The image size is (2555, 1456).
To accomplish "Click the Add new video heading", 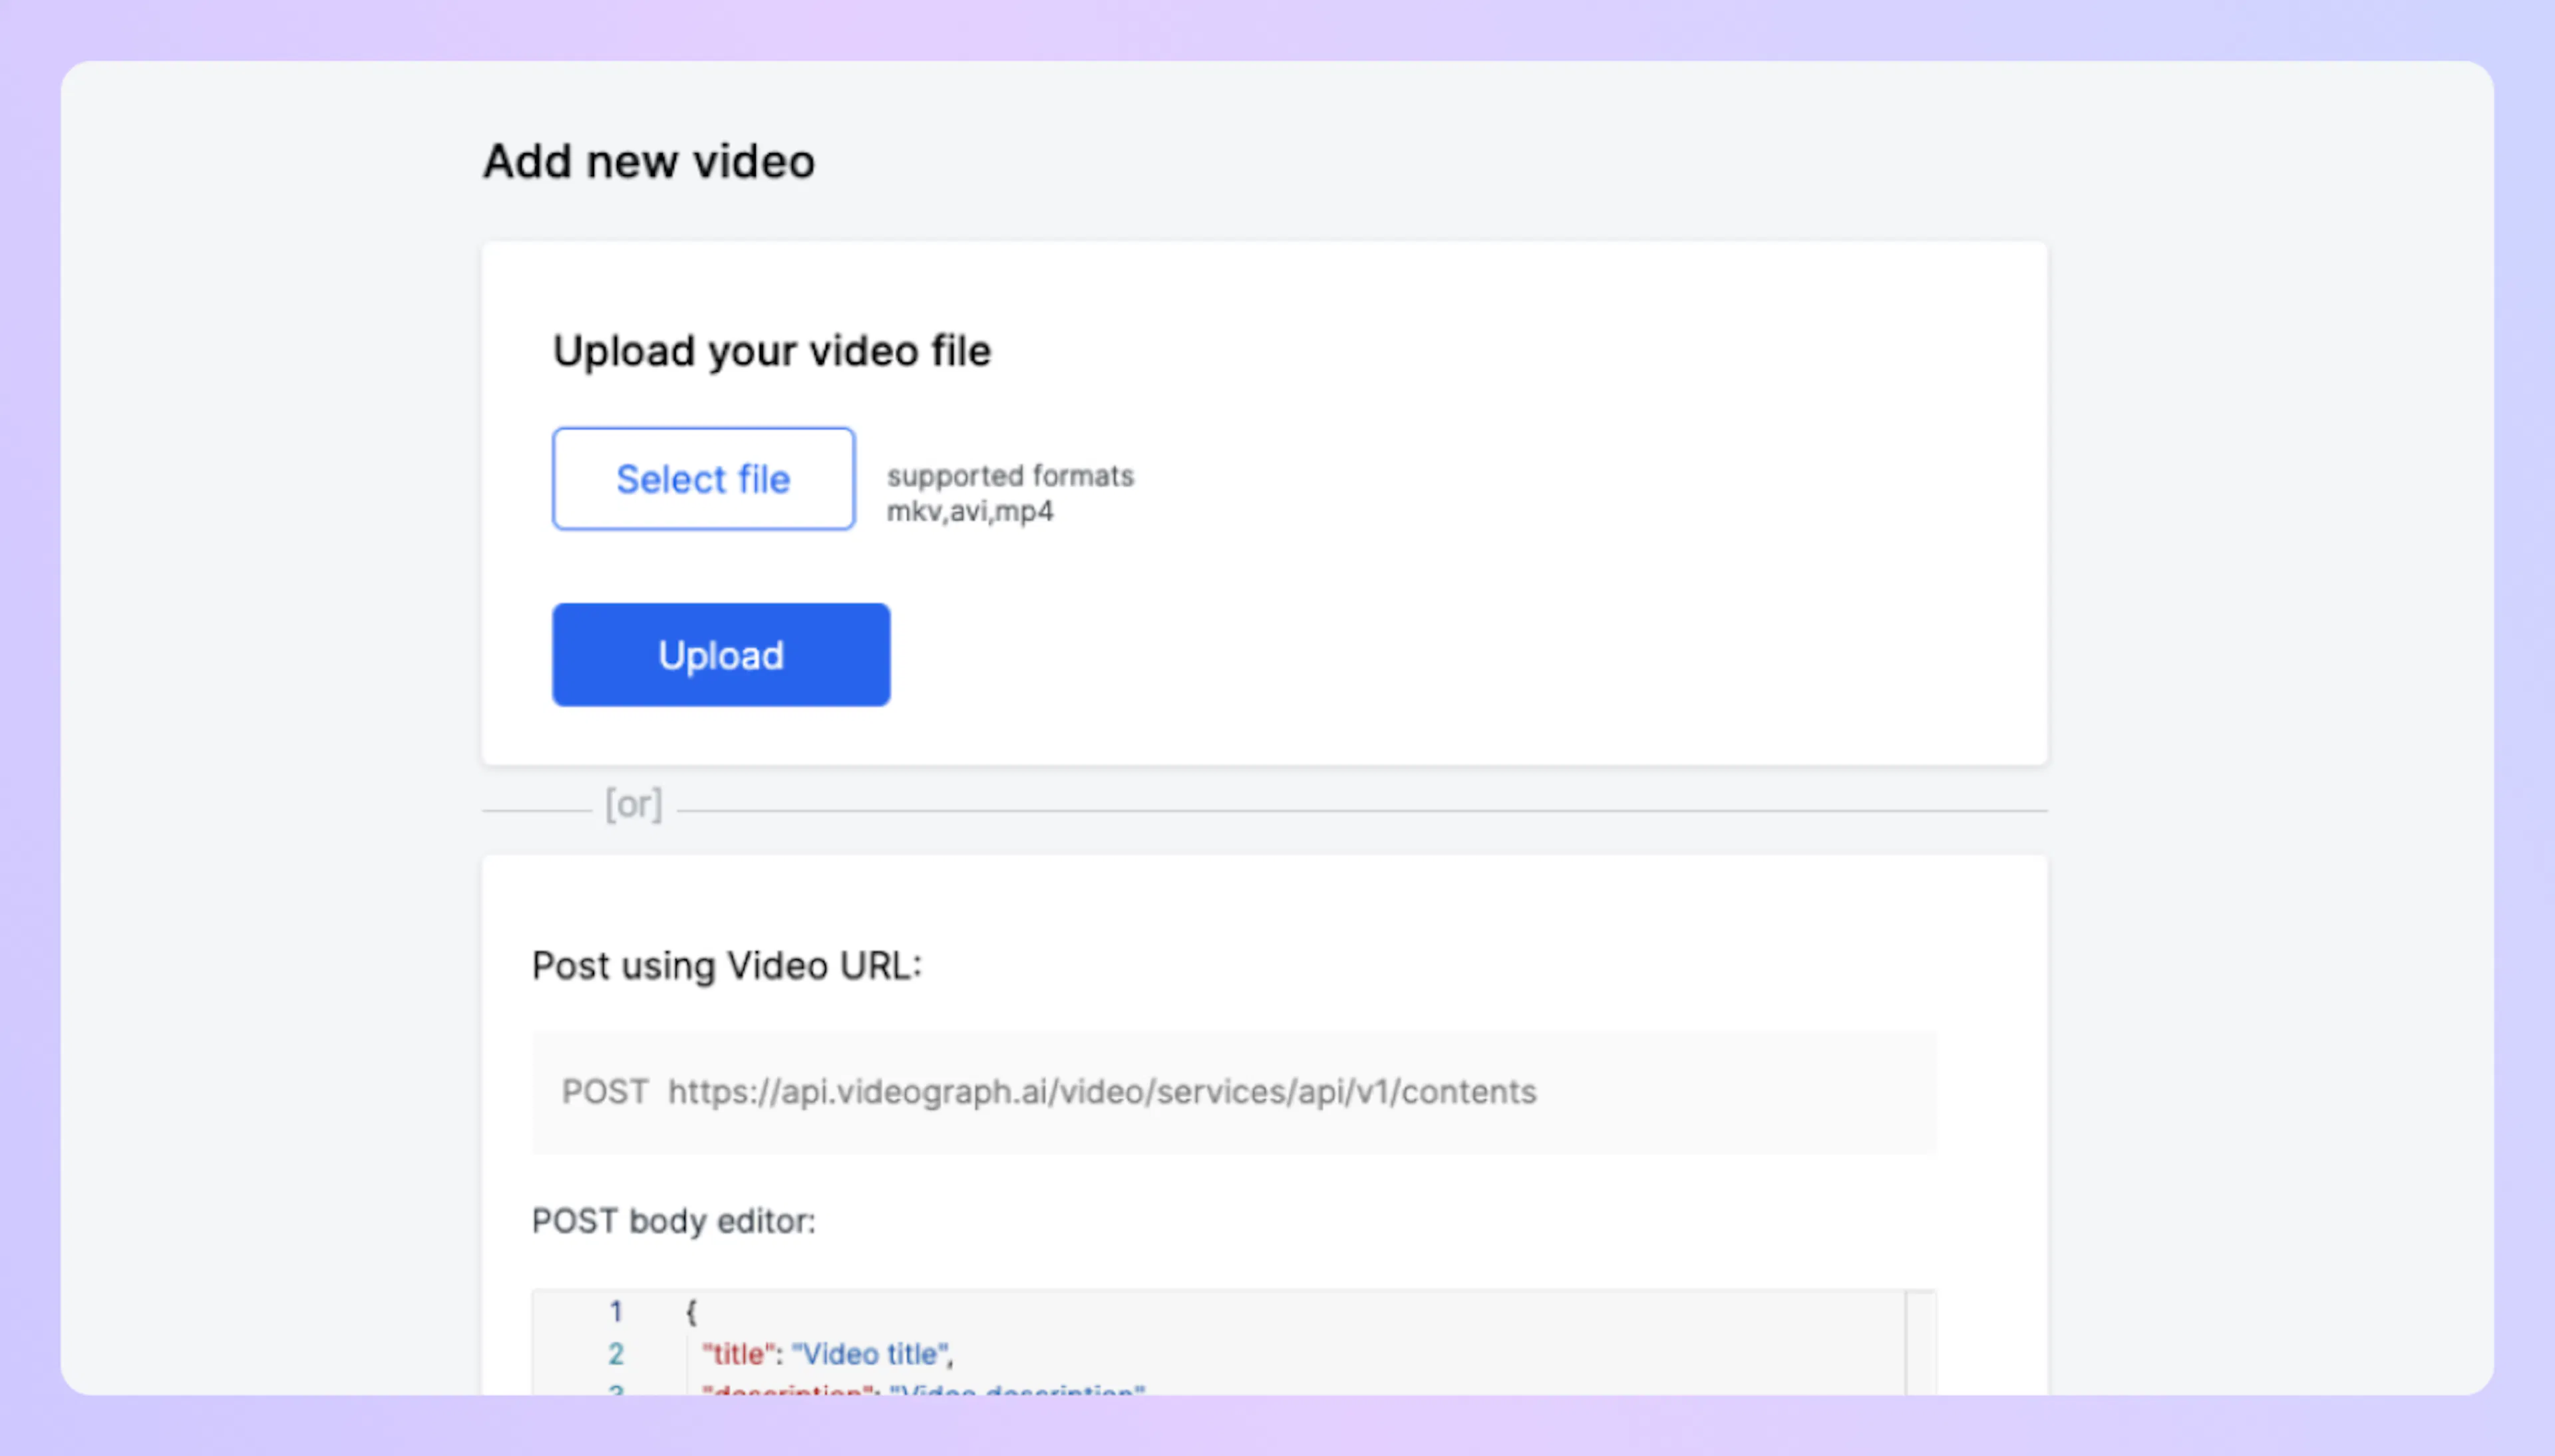I will click(x=648, y=161).
